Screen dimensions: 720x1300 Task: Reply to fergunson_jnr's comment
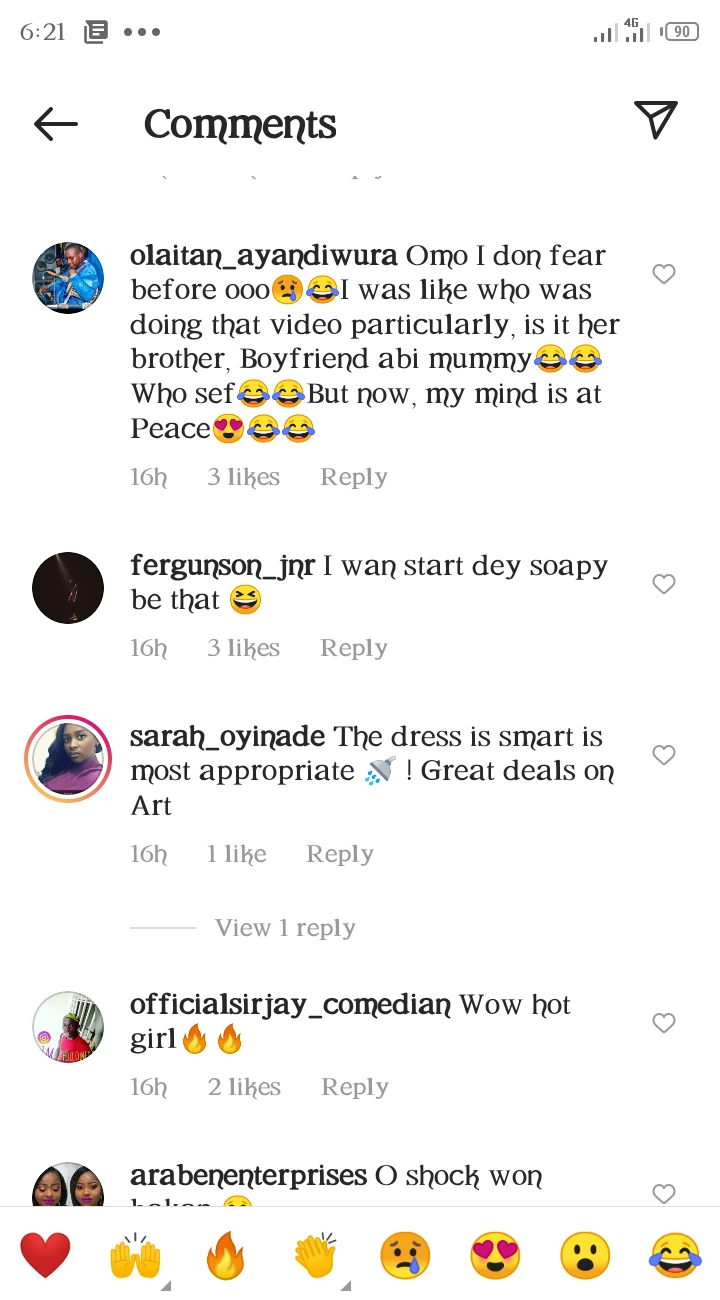353,648
